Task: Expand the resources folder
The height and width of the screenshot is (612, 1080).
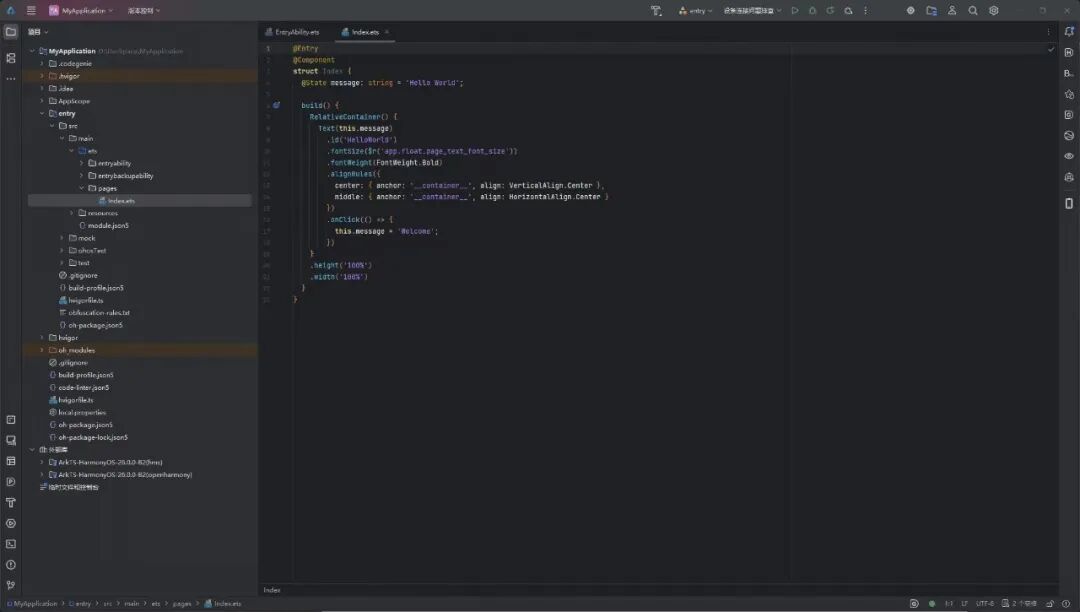Action: tap(72, 213)
